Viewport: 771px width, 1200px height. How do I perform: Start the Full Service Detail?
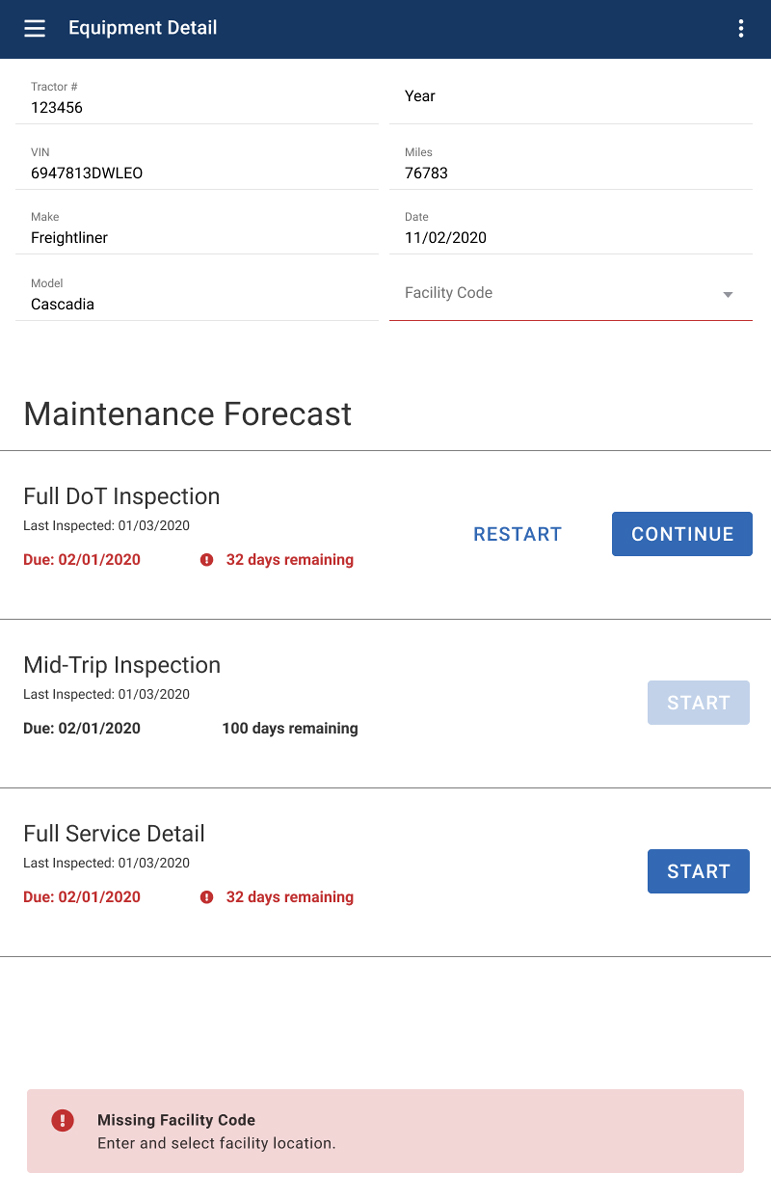click(698, 871)
